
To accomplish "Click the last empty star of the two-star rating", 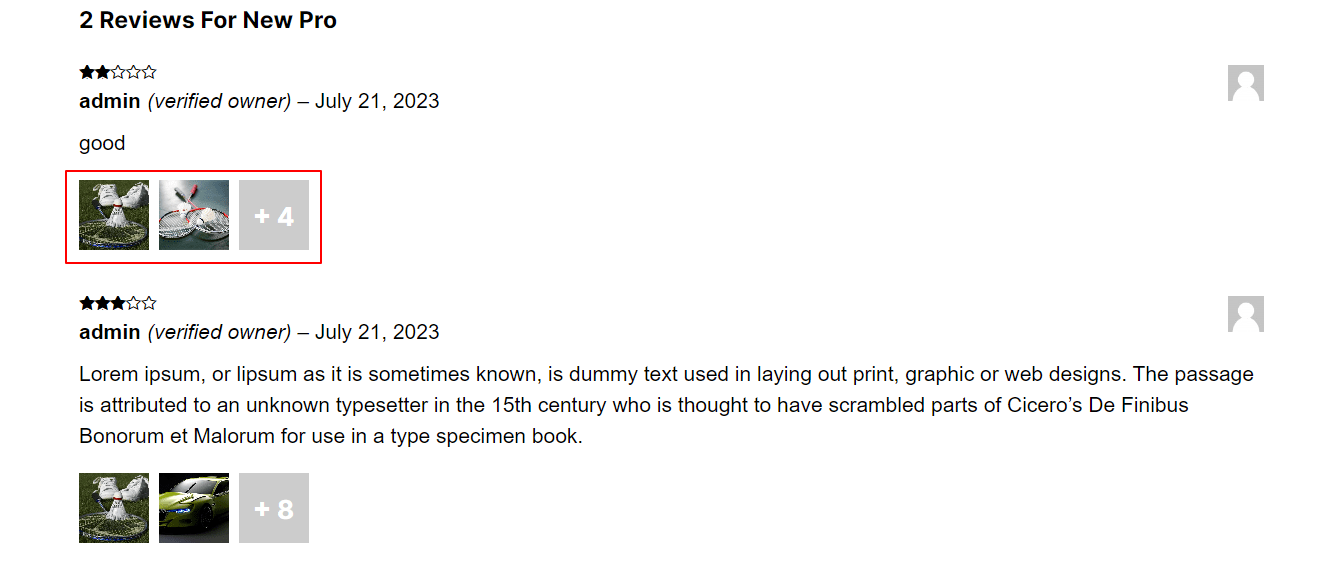I will (149, 72).
